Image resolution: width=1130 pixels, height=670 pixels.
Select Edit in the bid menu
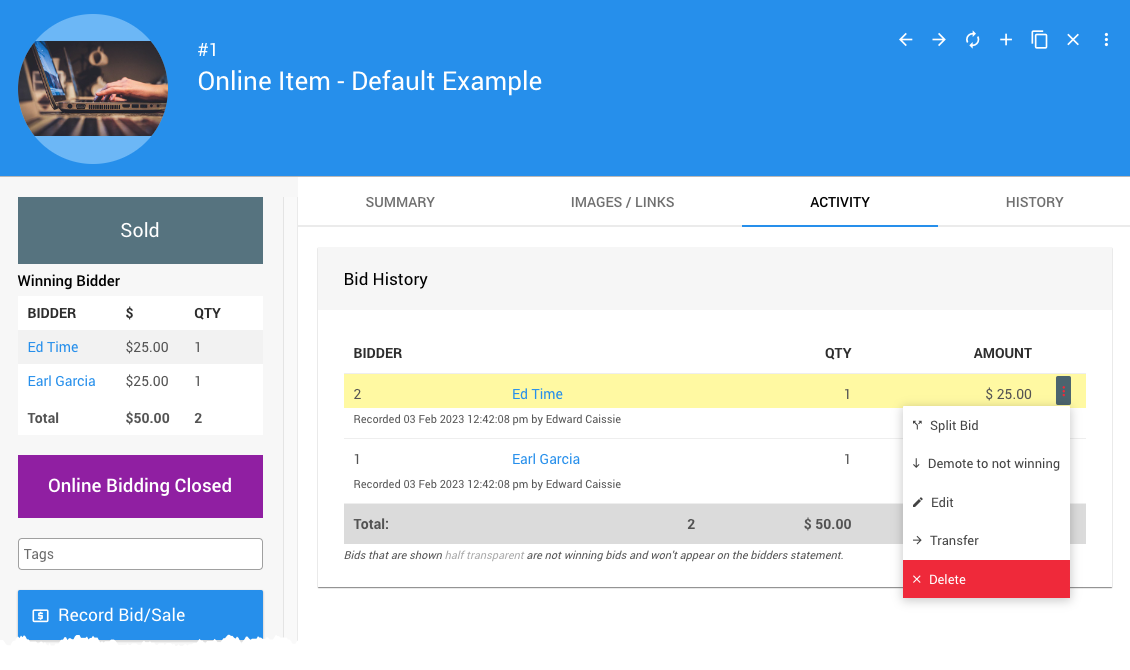coord(942,503)
